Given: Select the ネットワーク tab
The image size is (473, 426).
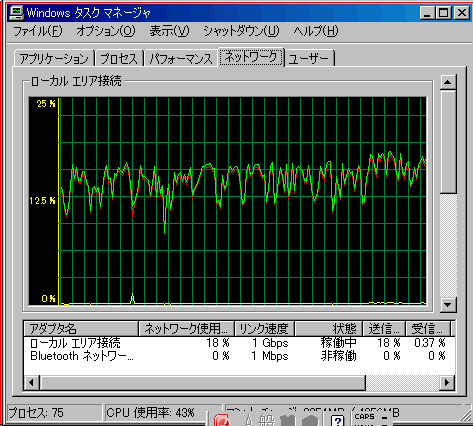Looking at the screenshot, I should click(251, 57).
